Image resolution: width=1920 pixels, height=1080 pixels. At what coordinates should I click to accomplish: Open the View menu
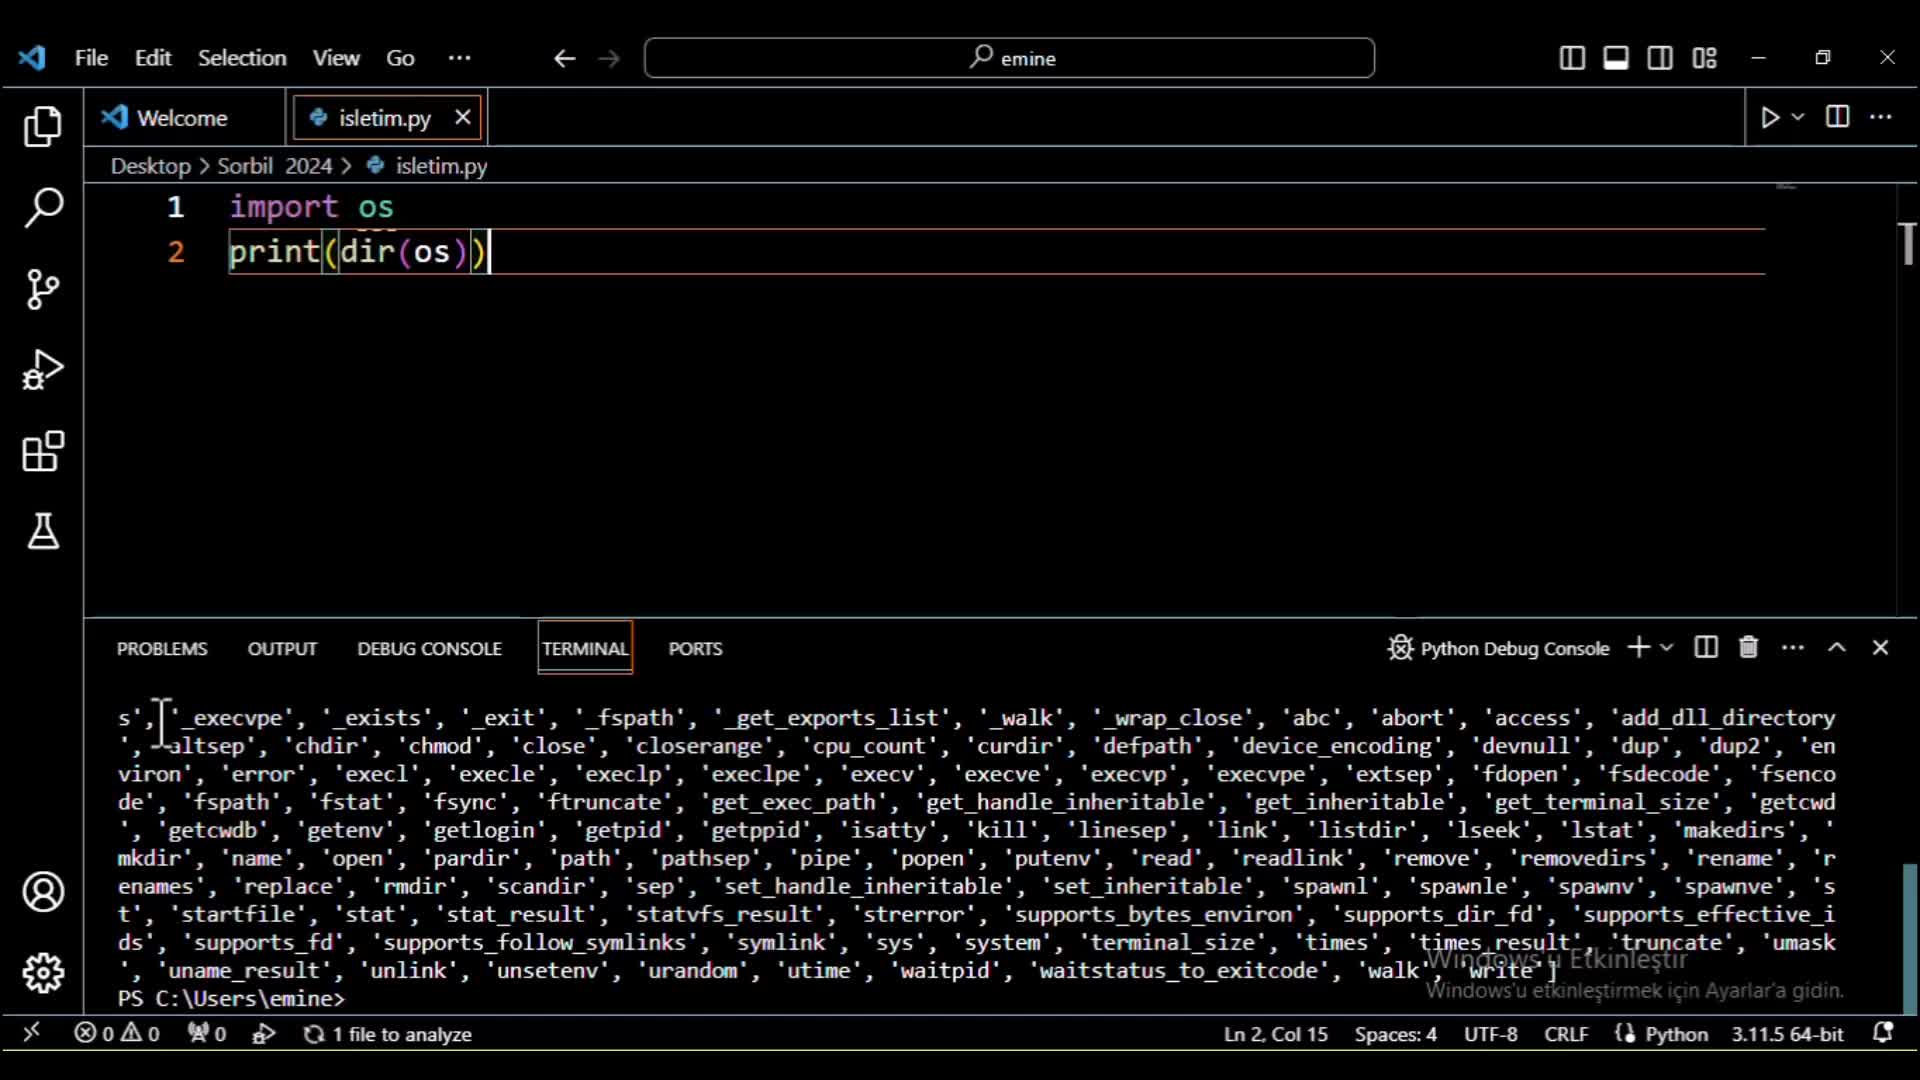[336, 58]
